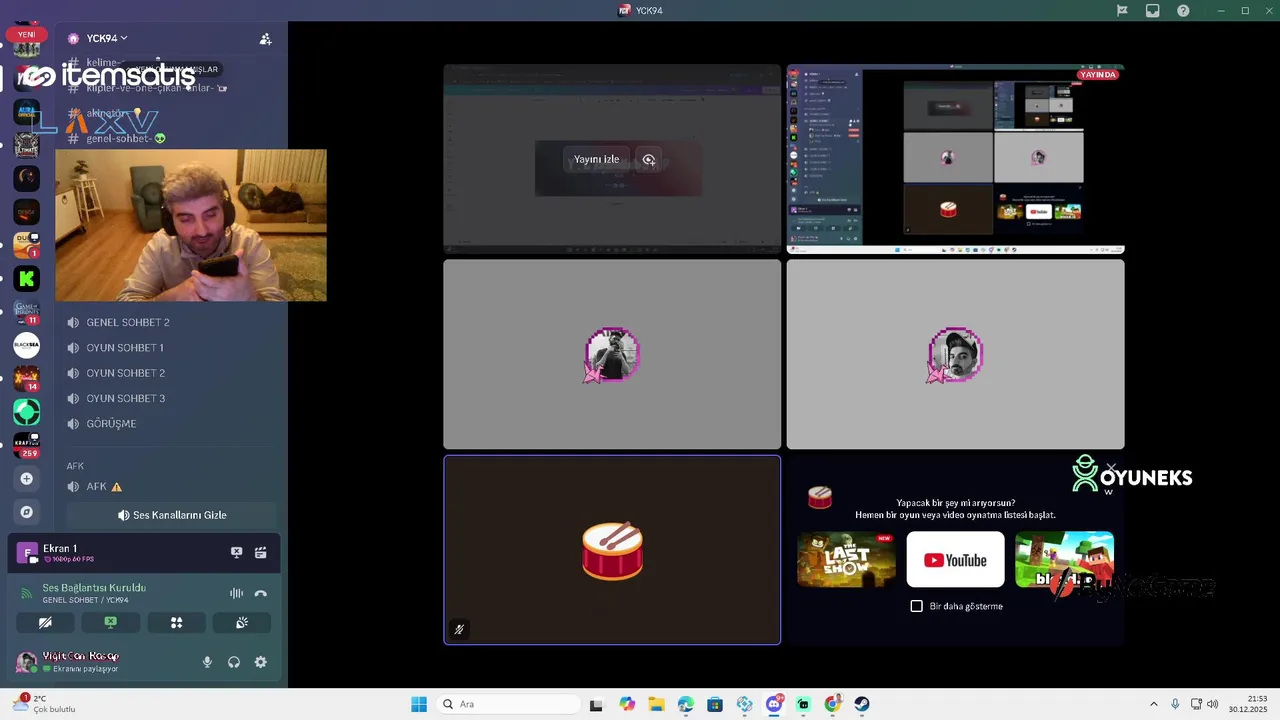Select the left user avatar tile
The width and height of the screenshot is (1280, 720).
[612, 354]
